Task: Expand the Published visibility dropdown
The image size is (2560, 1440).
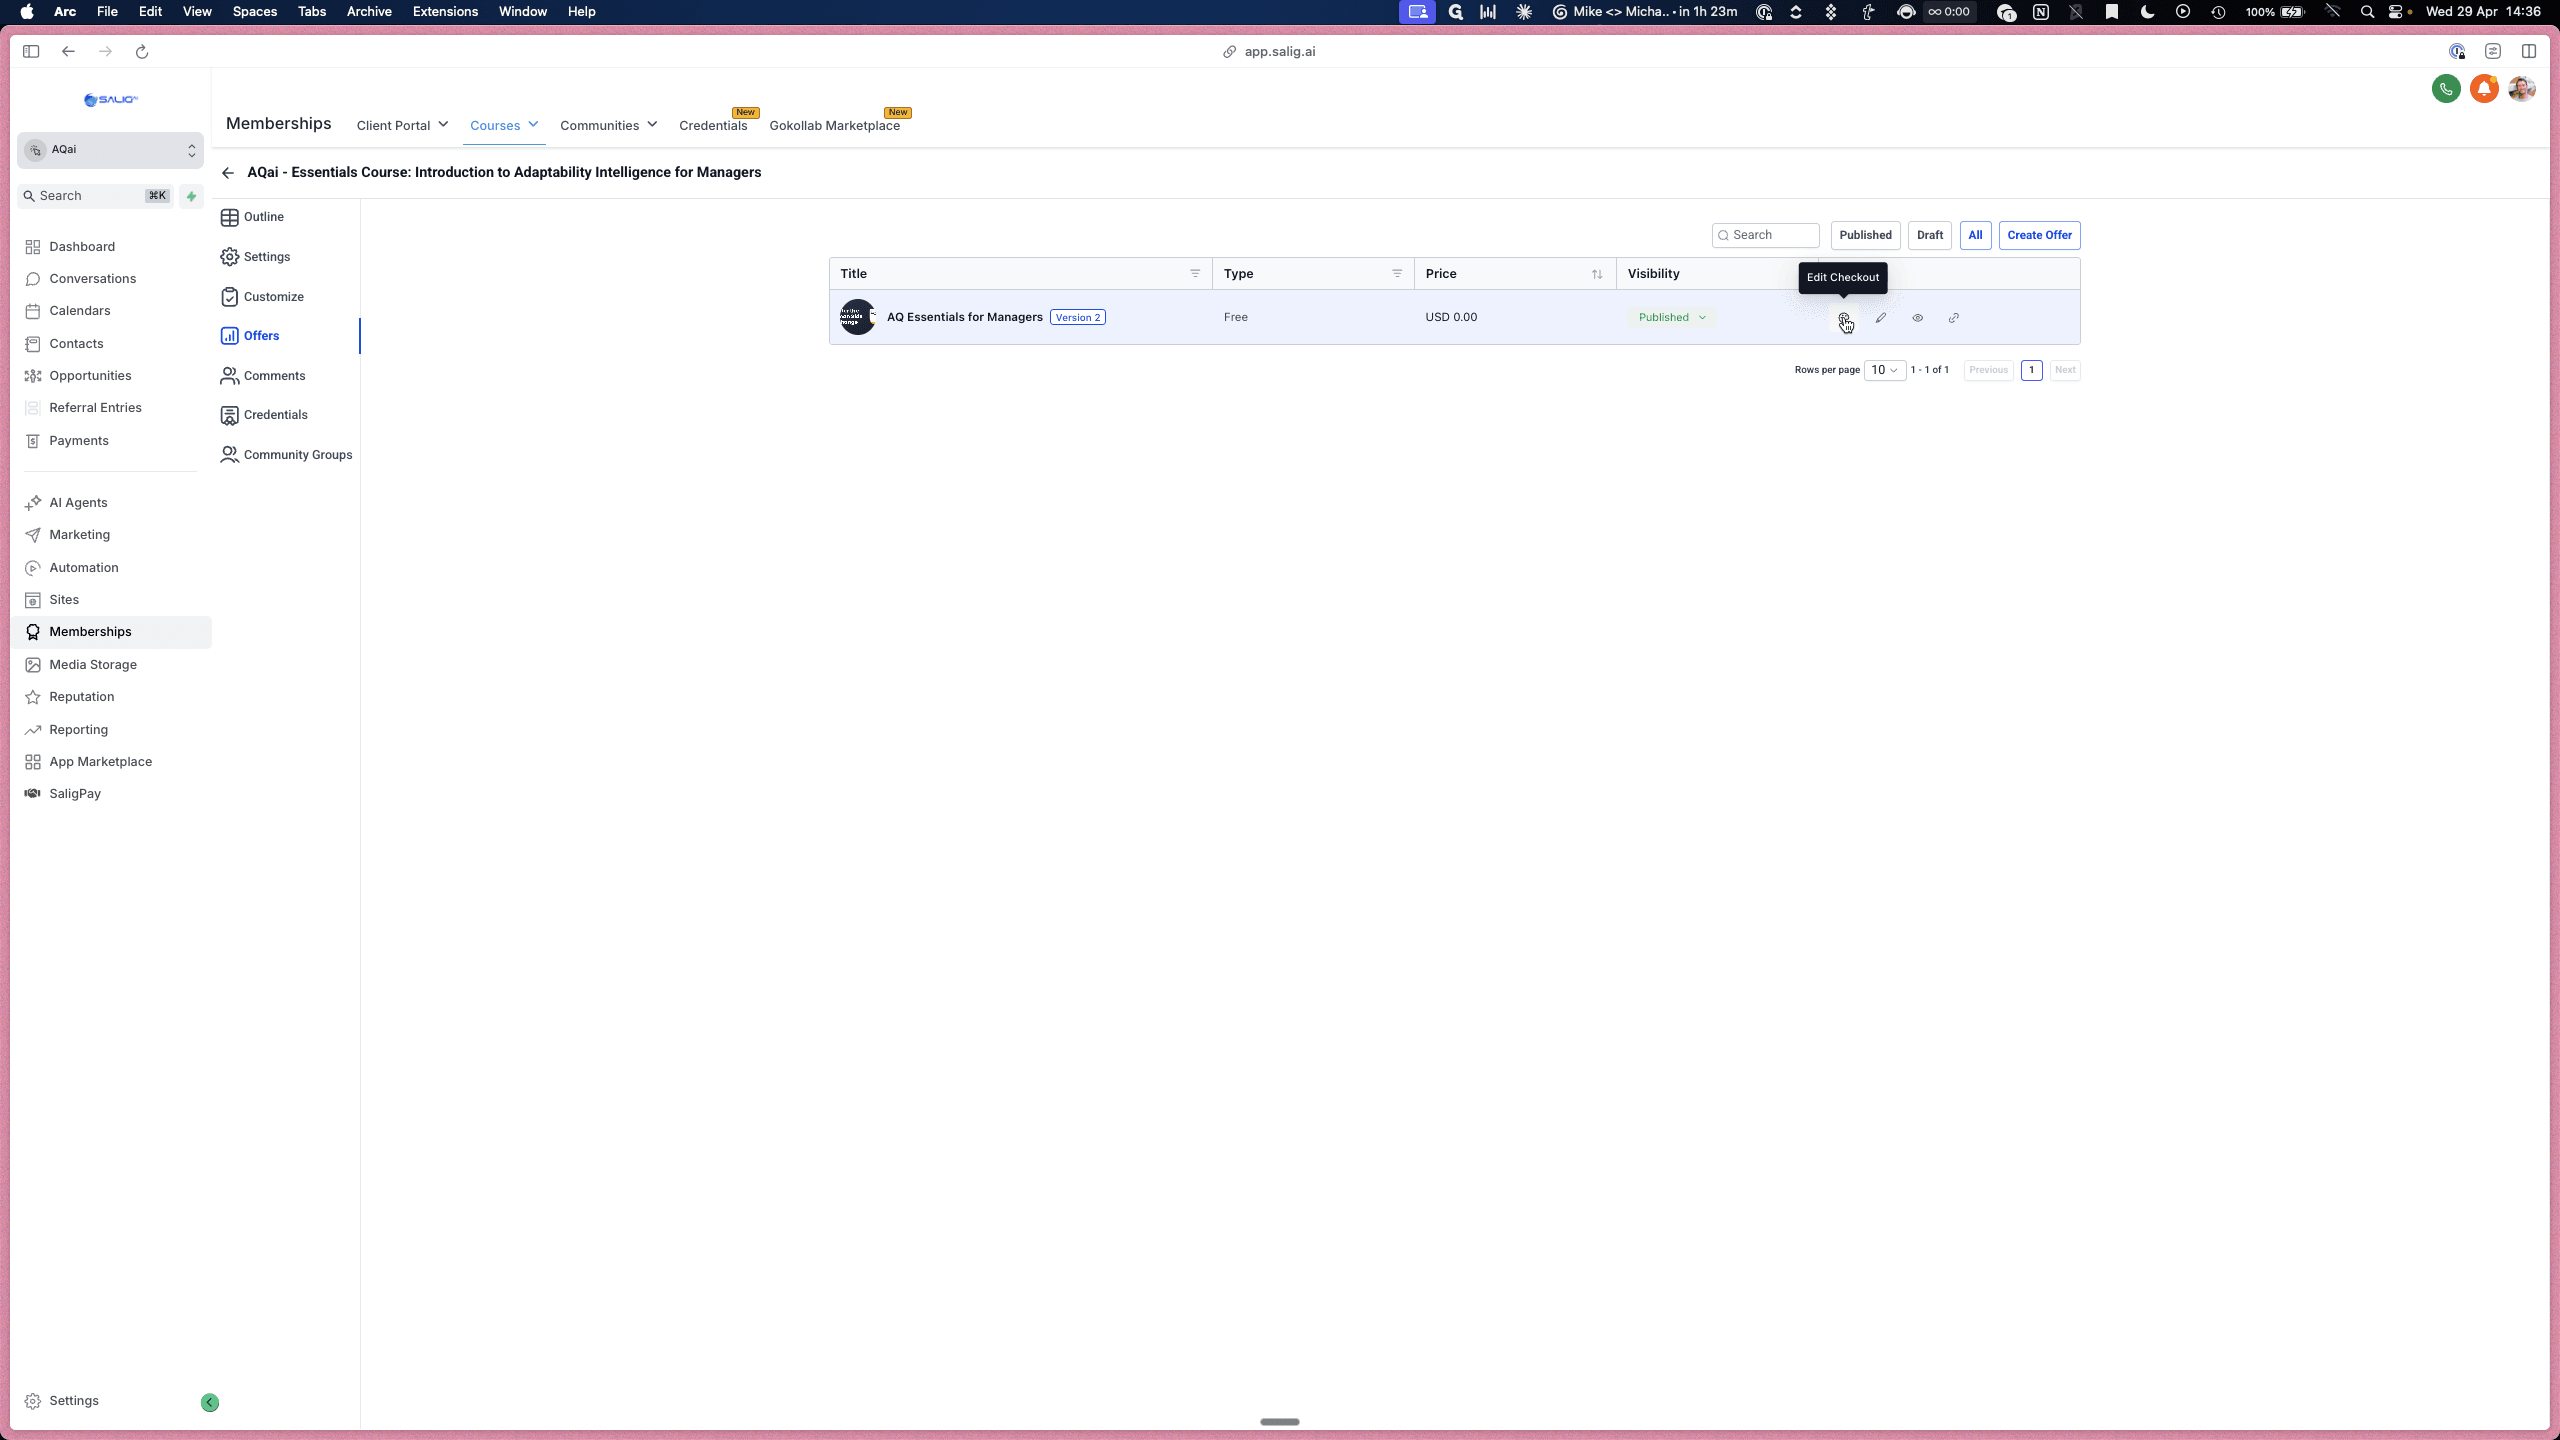Action: tap(1672, 317)
